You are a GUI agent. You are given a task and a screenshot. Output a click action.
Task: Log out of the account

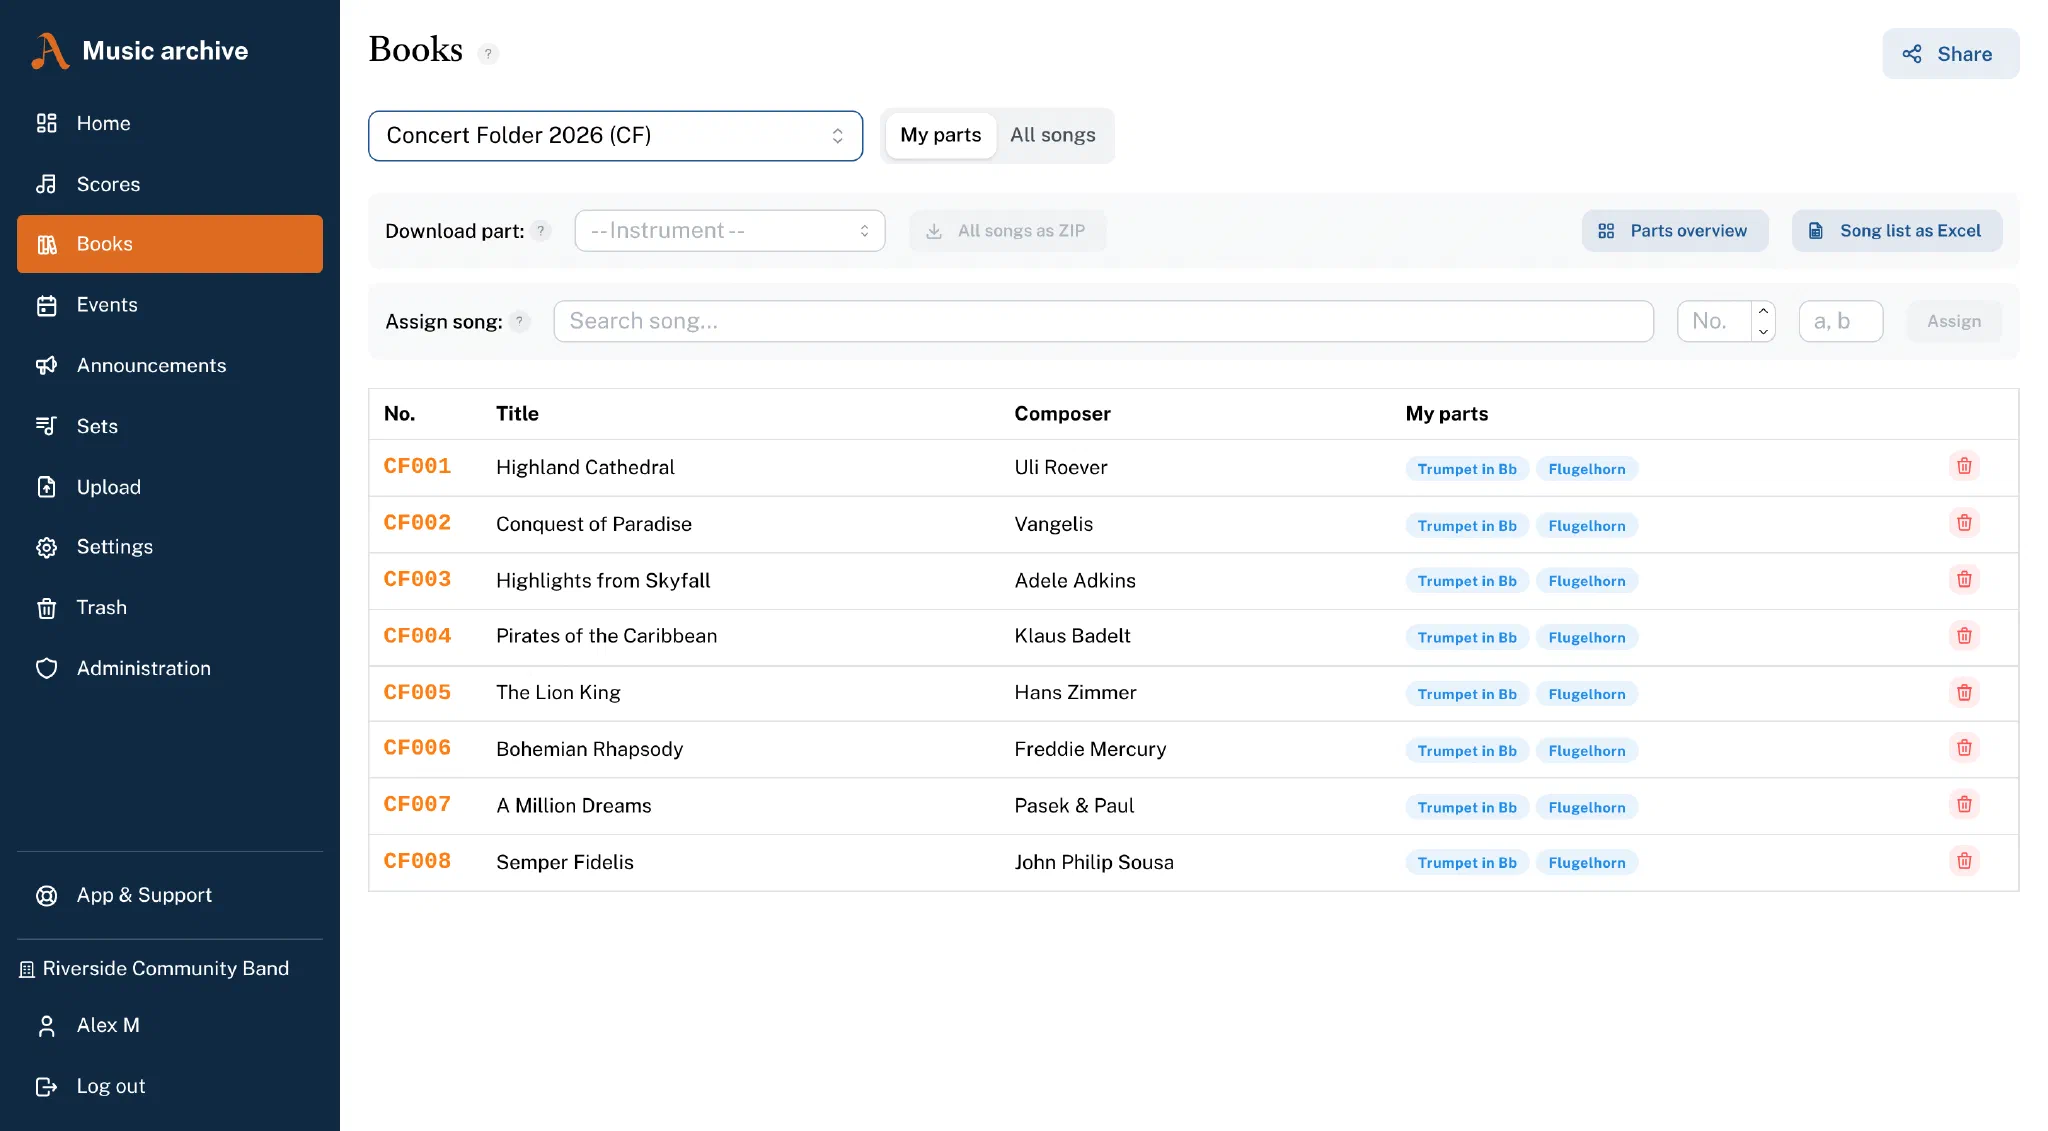[169, 1086]
